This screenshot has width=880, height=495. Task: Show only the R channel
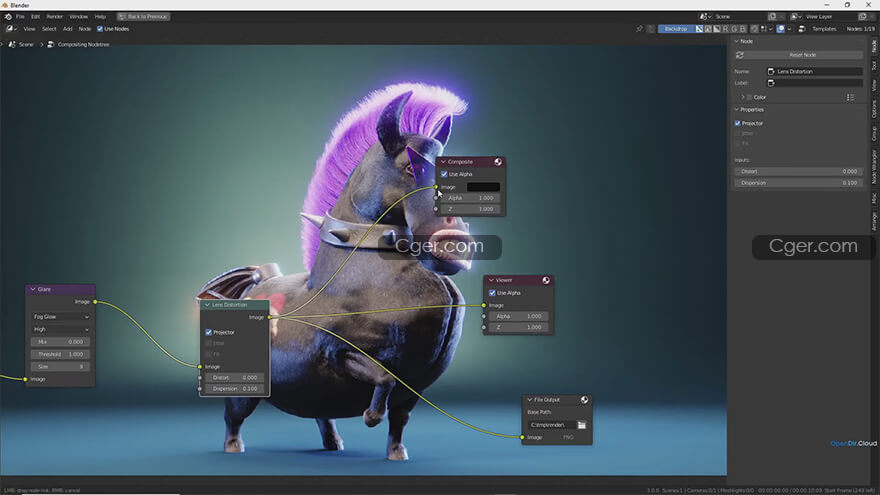(726, 29)
